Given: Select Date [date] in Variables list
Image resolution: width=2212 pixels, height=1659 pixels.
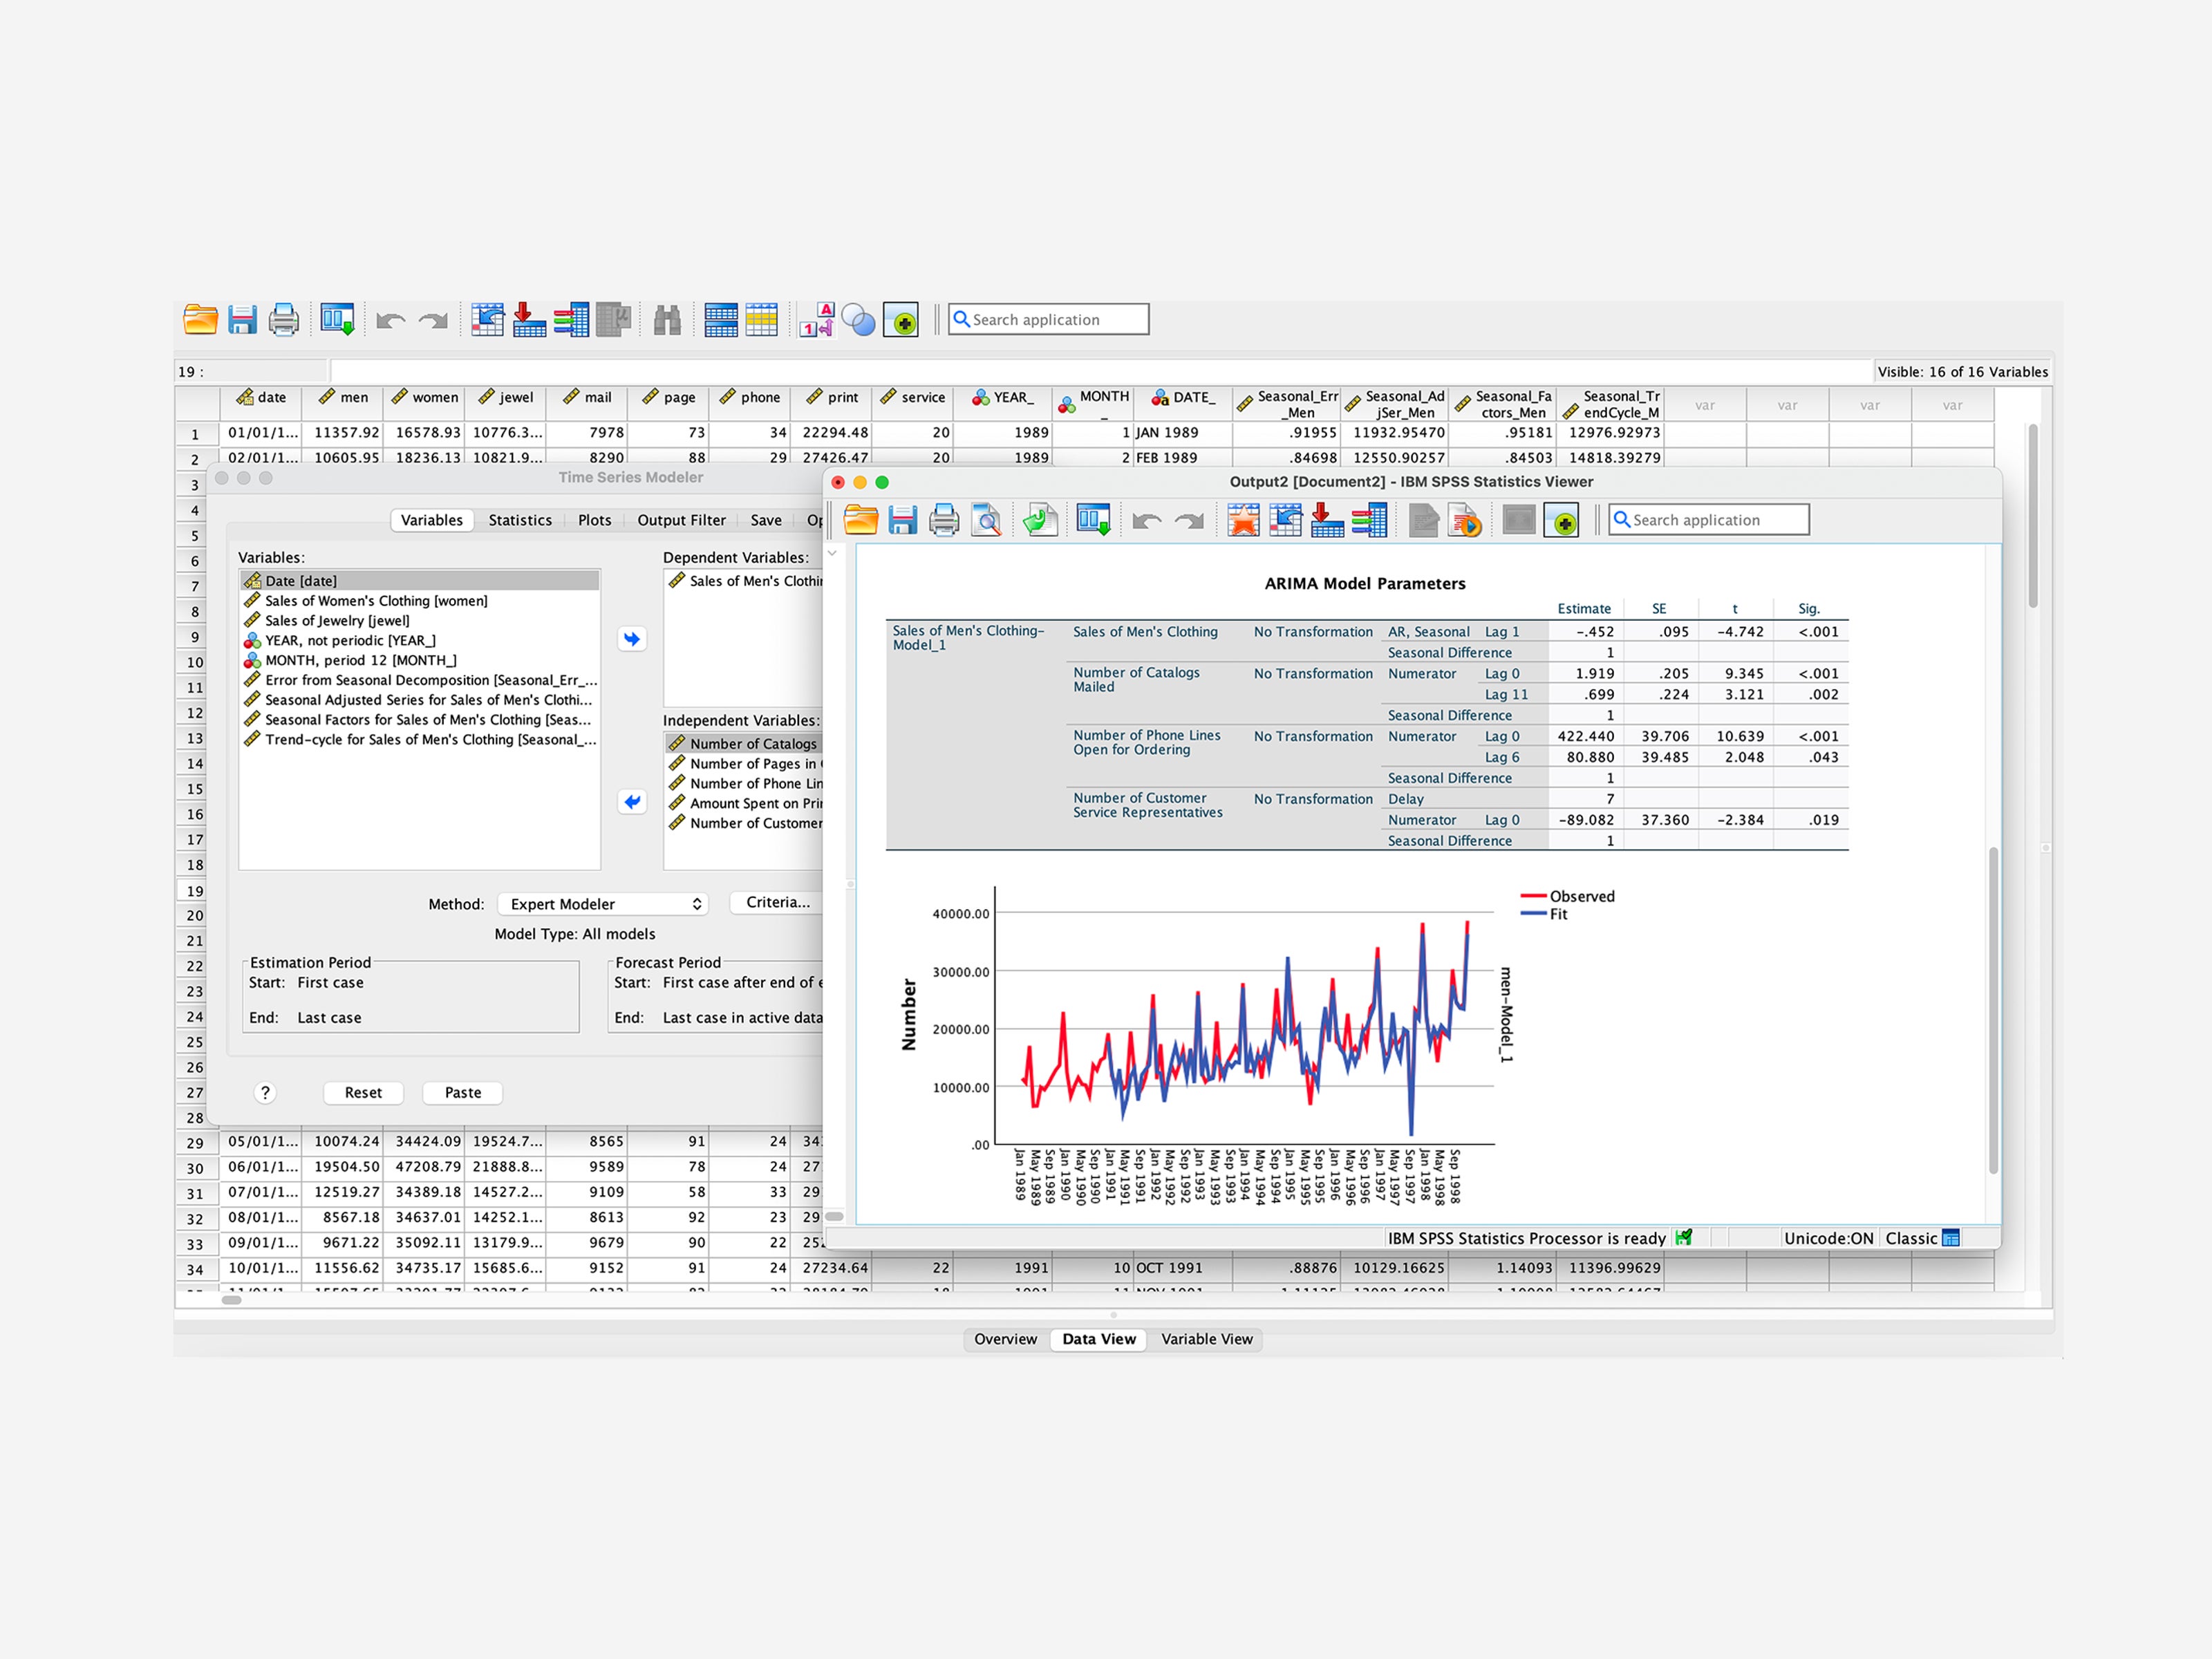Looking at the screenshot, I should [x=419, y=581].
